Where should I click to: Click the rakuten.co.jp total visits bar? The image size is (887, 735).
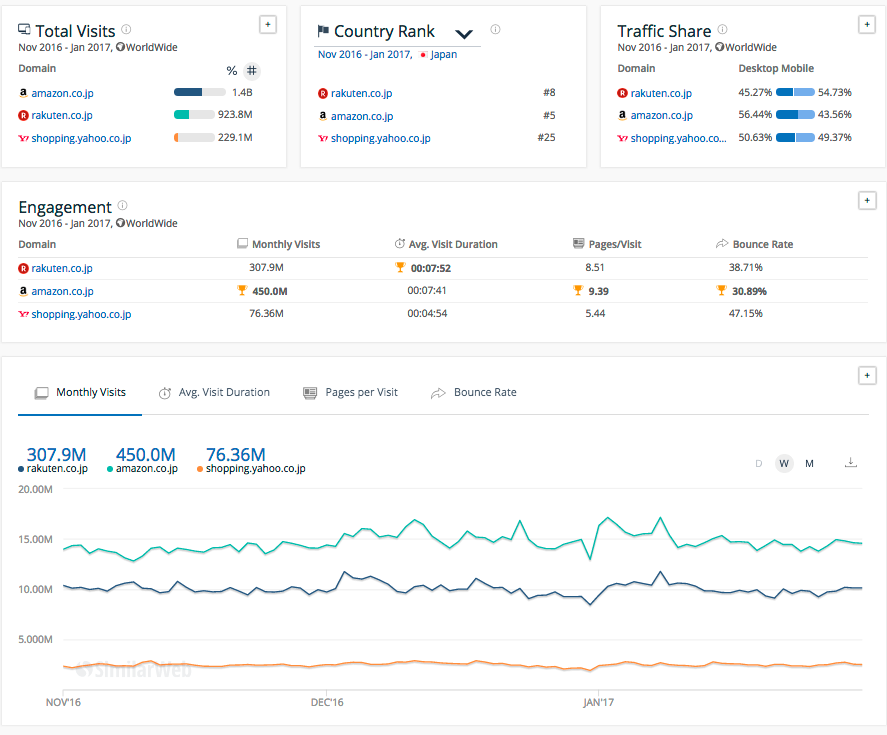pos(194,115)
